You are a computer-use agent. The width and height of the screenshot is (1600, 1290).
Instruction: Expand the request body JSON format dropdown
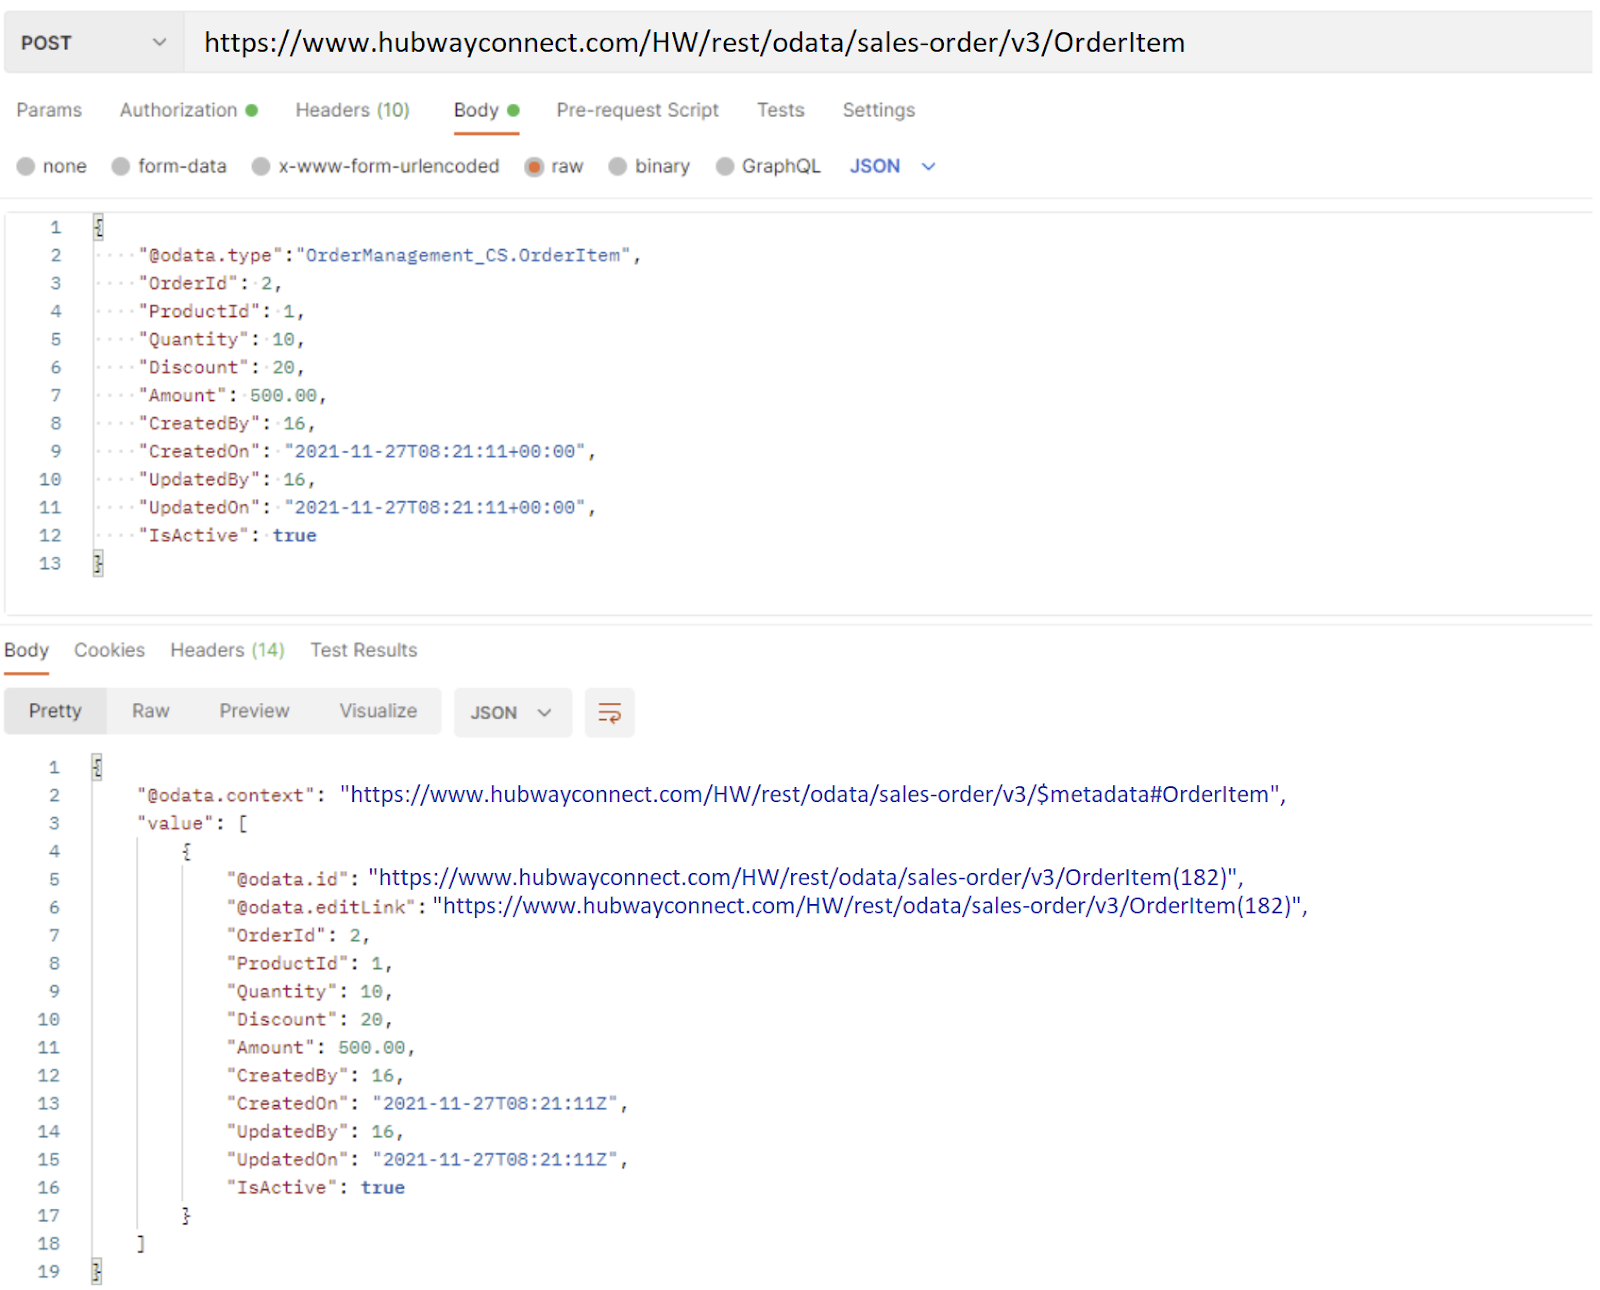click(892, 166)
